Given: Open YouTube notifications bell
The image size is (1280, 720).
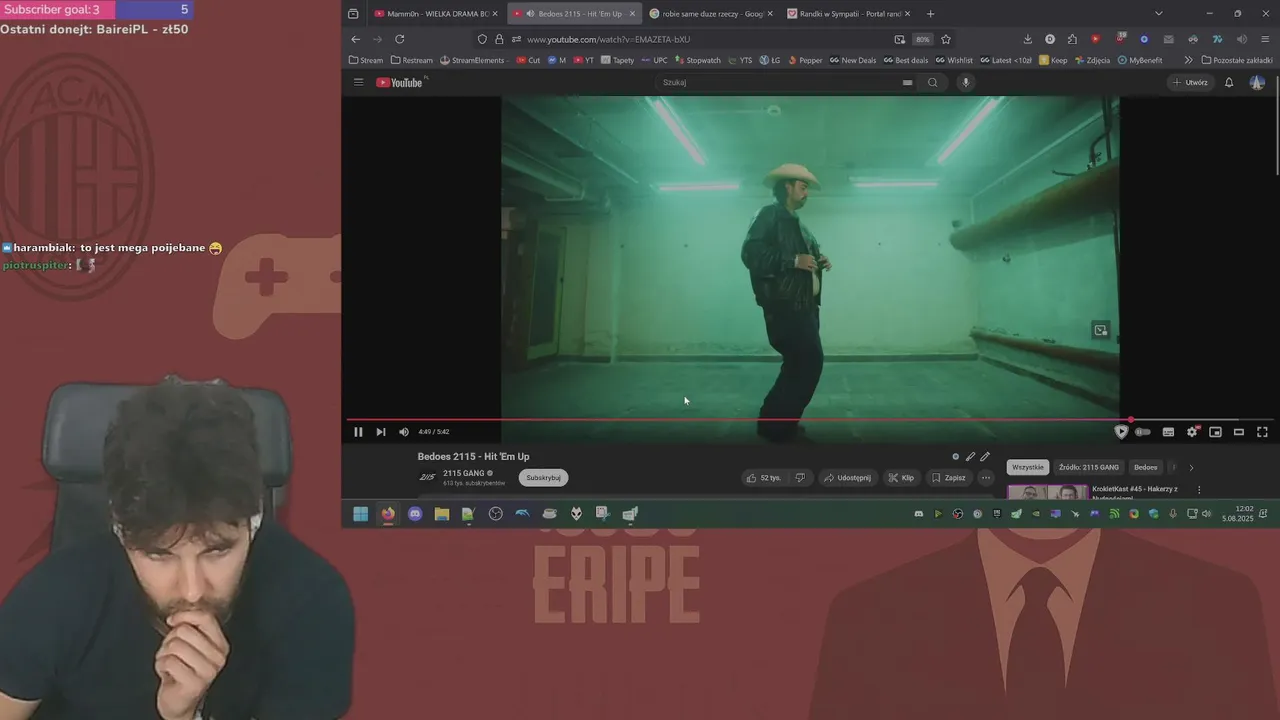Looking at the screenshot, I should click(1229, 82).
